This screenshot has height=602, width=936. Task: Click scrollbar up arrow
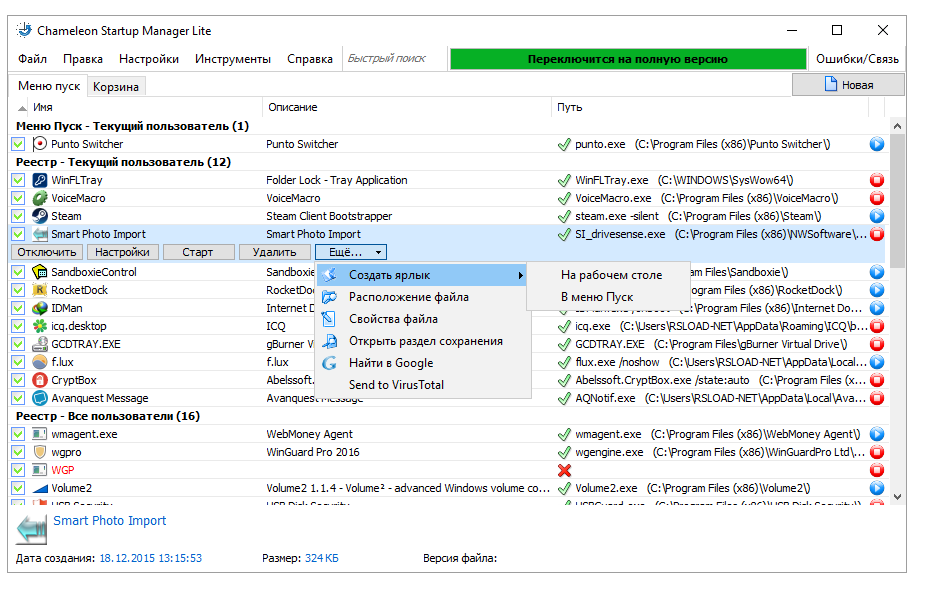897,127
